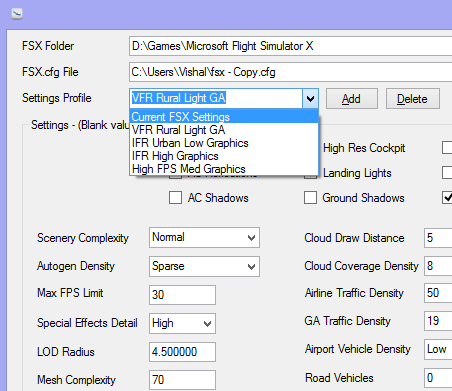Expand the Autogen Density dropdown
This screenshot has width=452, height=391.
pos(251,266)
